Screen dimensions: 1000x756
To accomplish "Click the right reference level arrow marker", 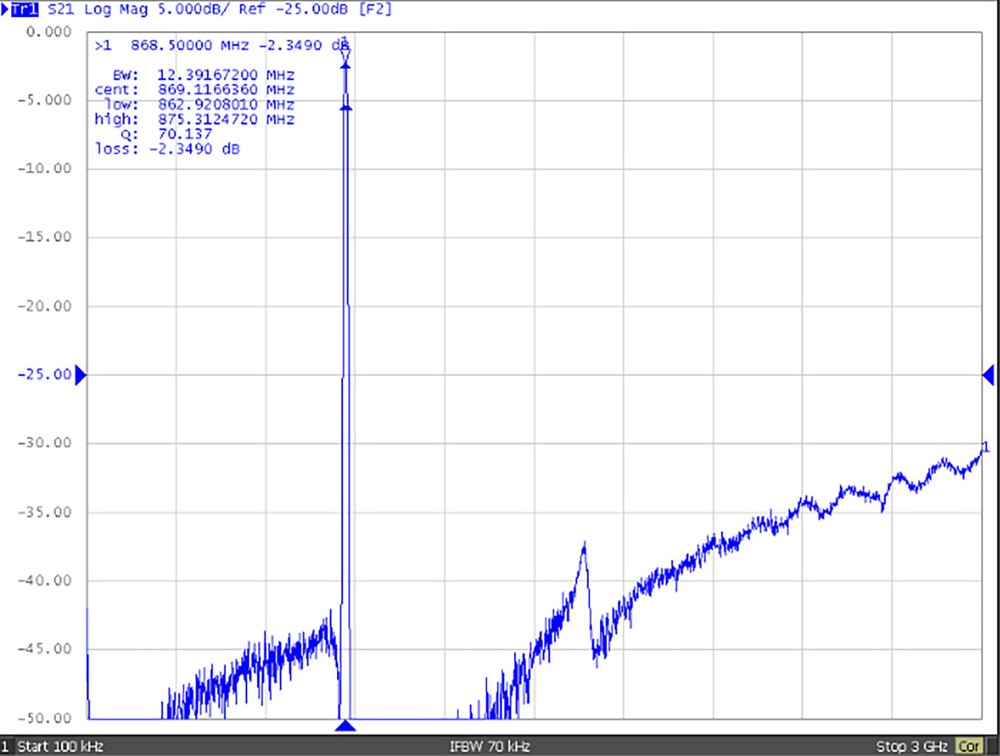I will 988,374.
